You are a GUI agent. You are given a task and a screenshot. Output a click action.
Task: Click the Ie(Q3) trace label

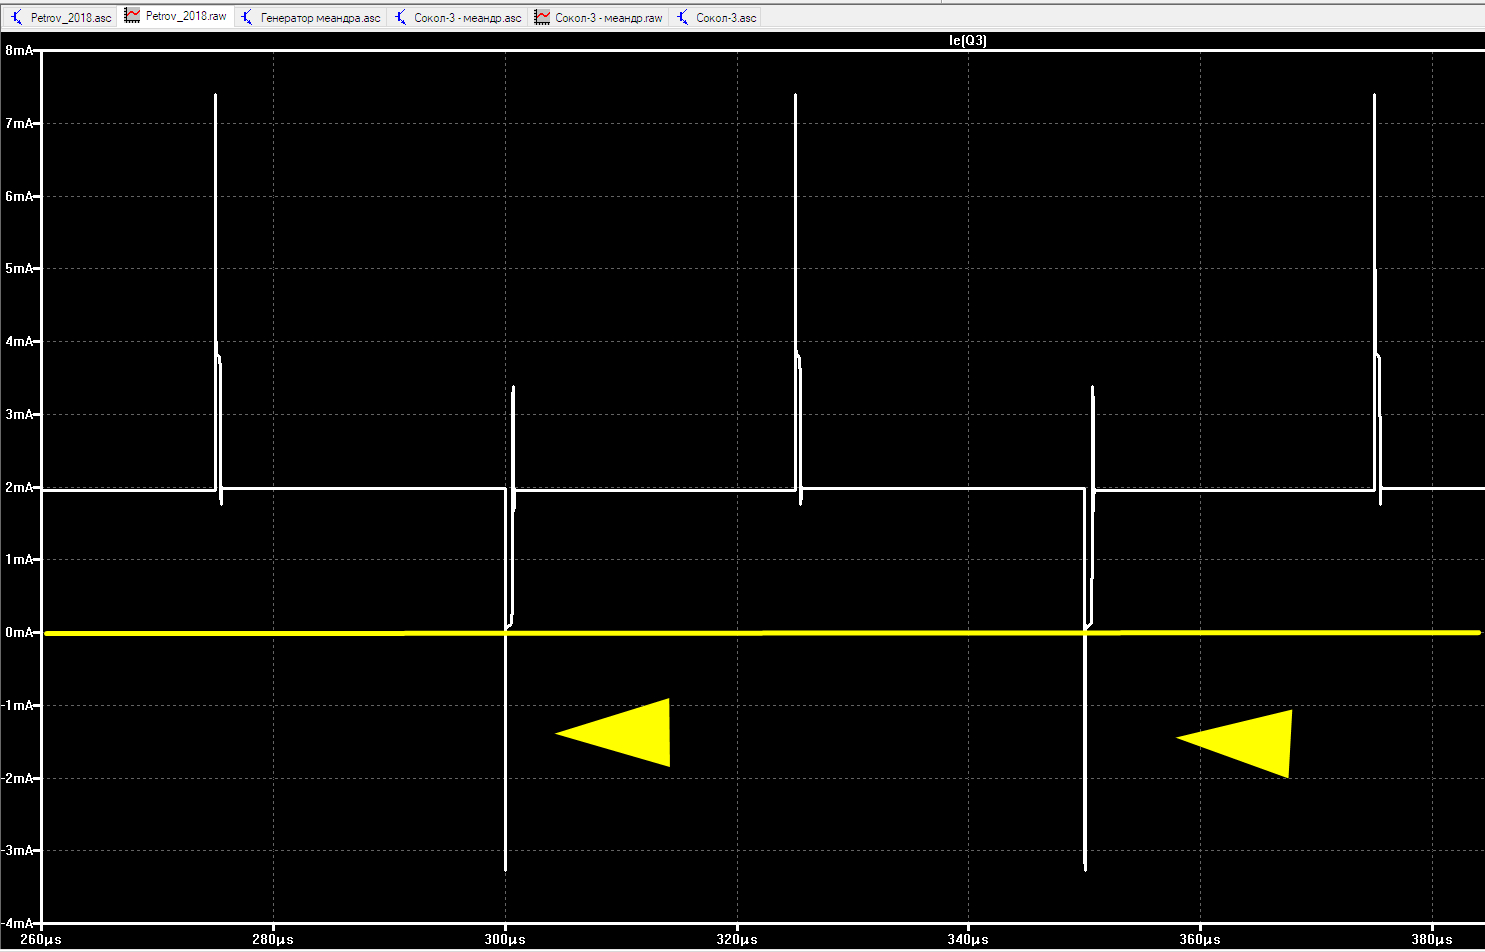click(968, 41)
